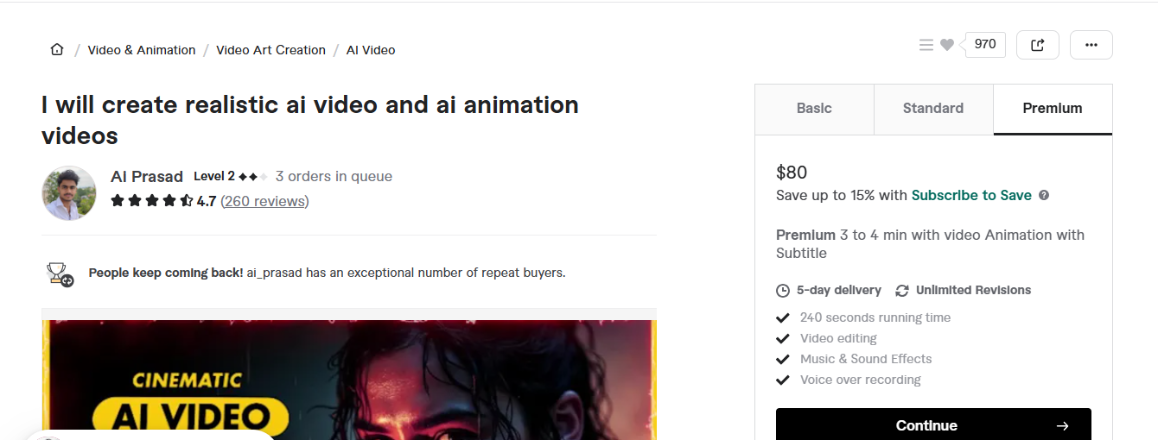Screen dimensions: 1158x440
Task: Click the Video editing feature text
Action: point(838,338)
